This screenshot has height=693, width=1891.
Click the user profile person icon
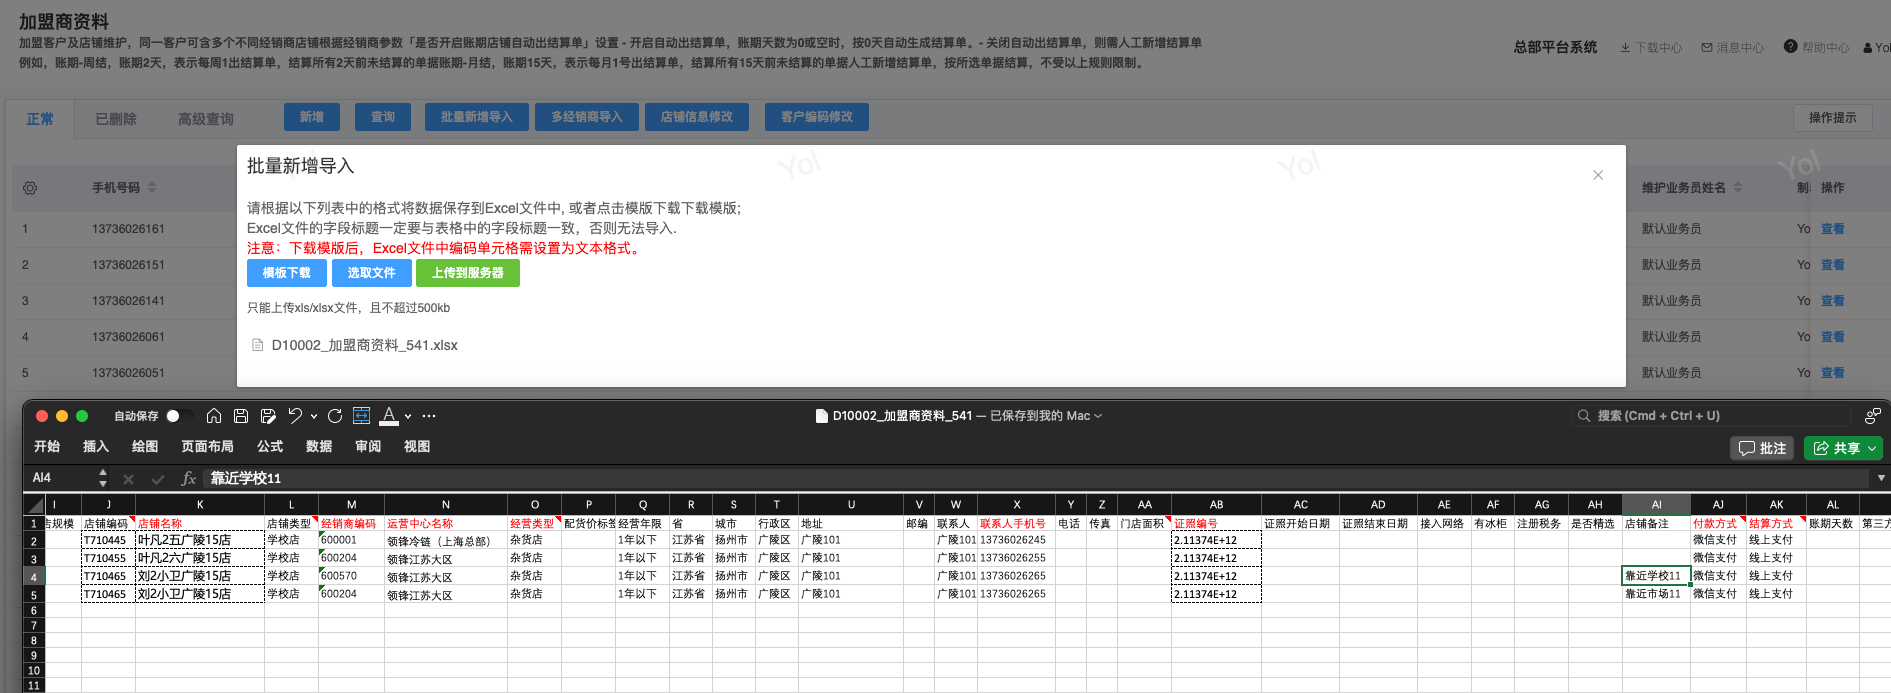point(1868,47)
